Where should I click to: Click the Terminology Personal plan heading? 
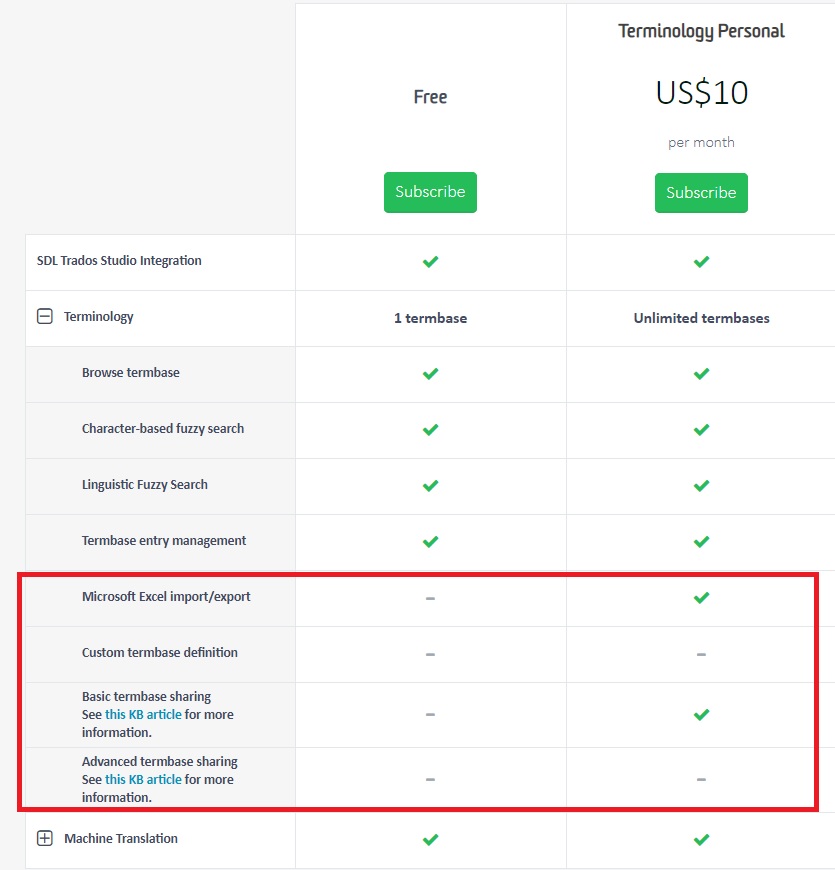click(x=701, y=31)
